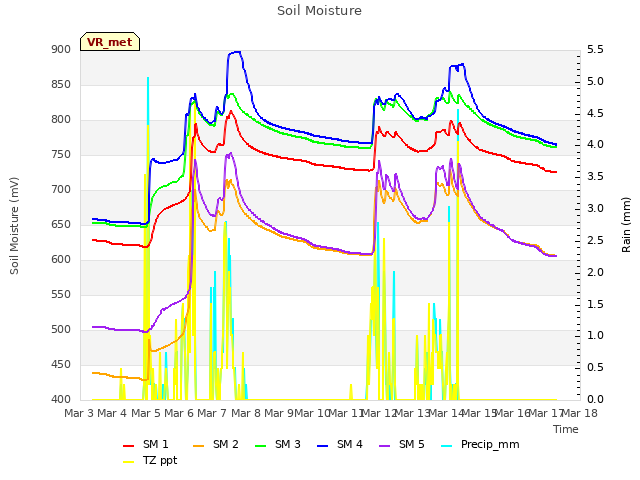640x480 pixels.
Task: Click the 3.0 right axis tick label
Action: click(595, 209)
